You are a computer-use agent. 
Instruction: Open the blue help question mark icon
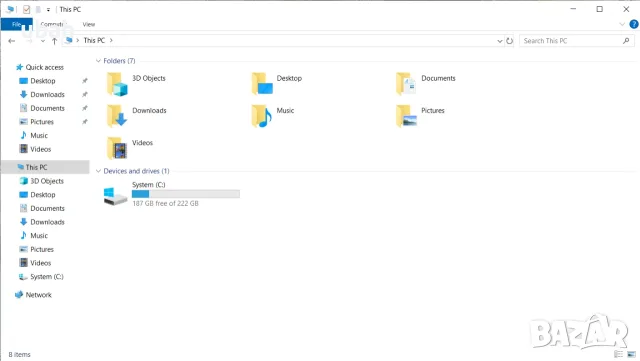pyautogui.click(x=633, y=24)
